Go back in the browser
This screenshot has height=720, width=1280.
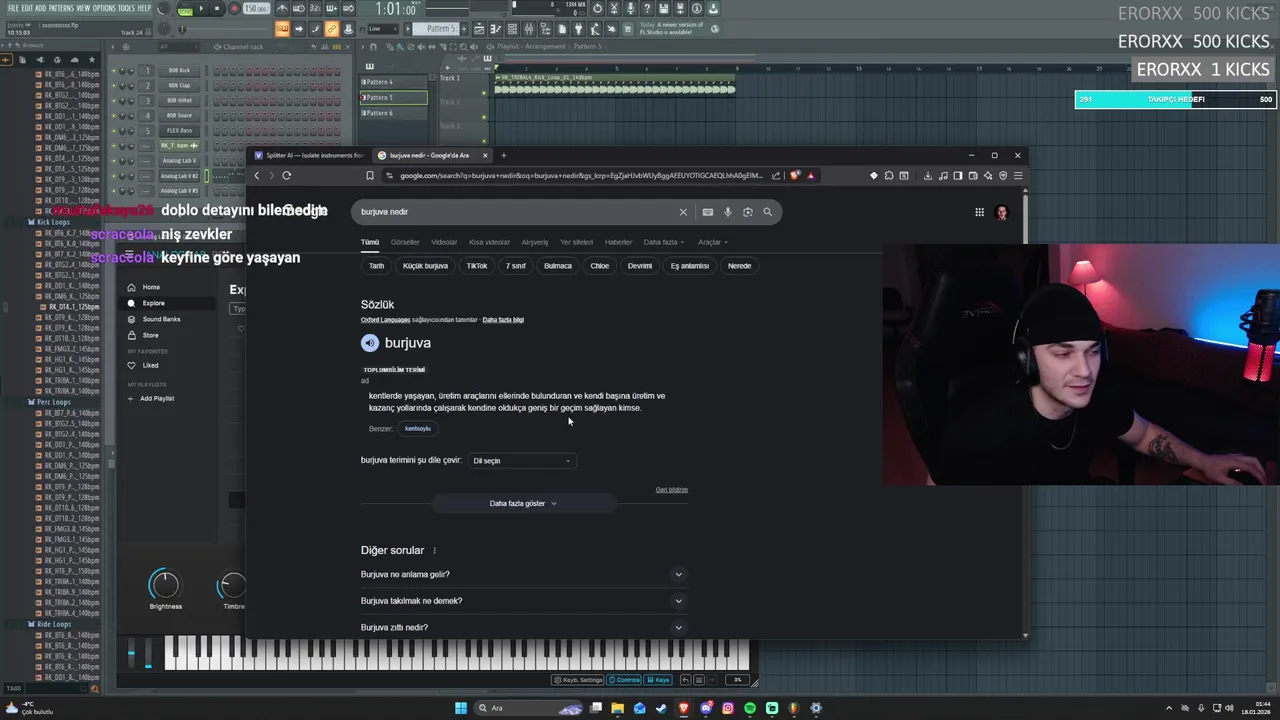(x=256, y=175)
